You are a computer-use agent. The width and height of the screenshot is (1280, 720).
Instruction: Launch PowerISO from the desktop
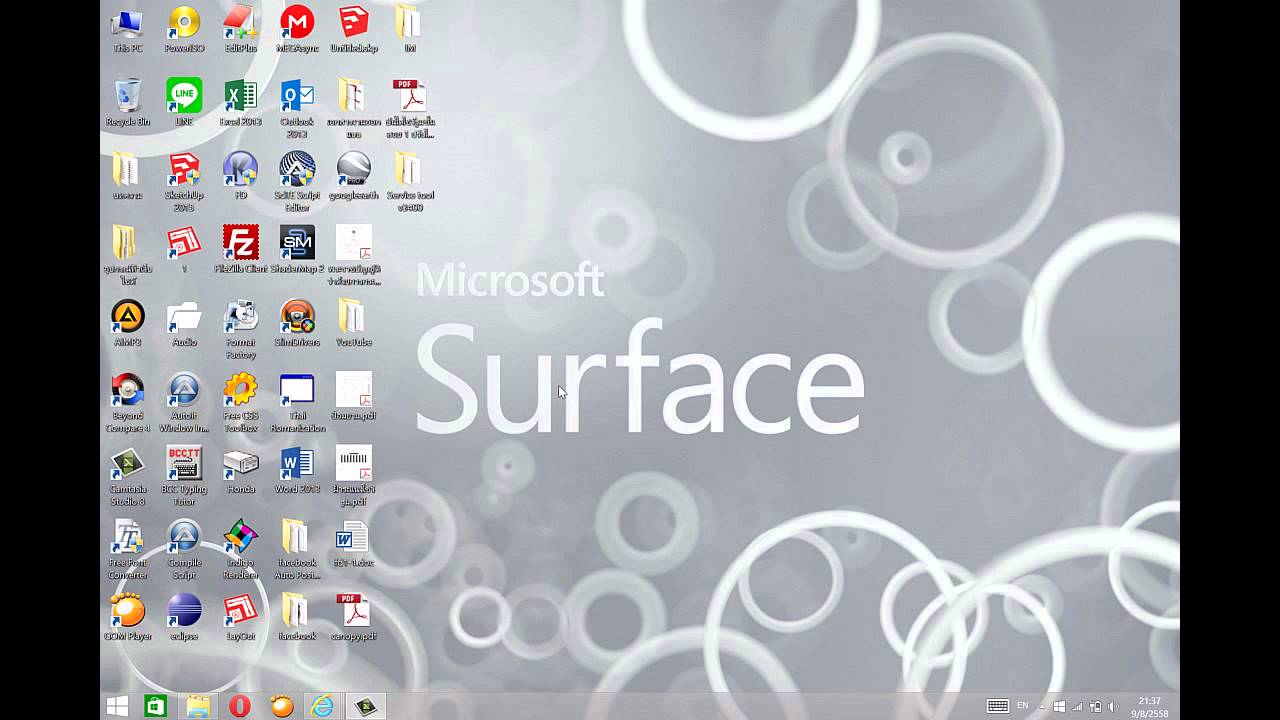point(184,29)
